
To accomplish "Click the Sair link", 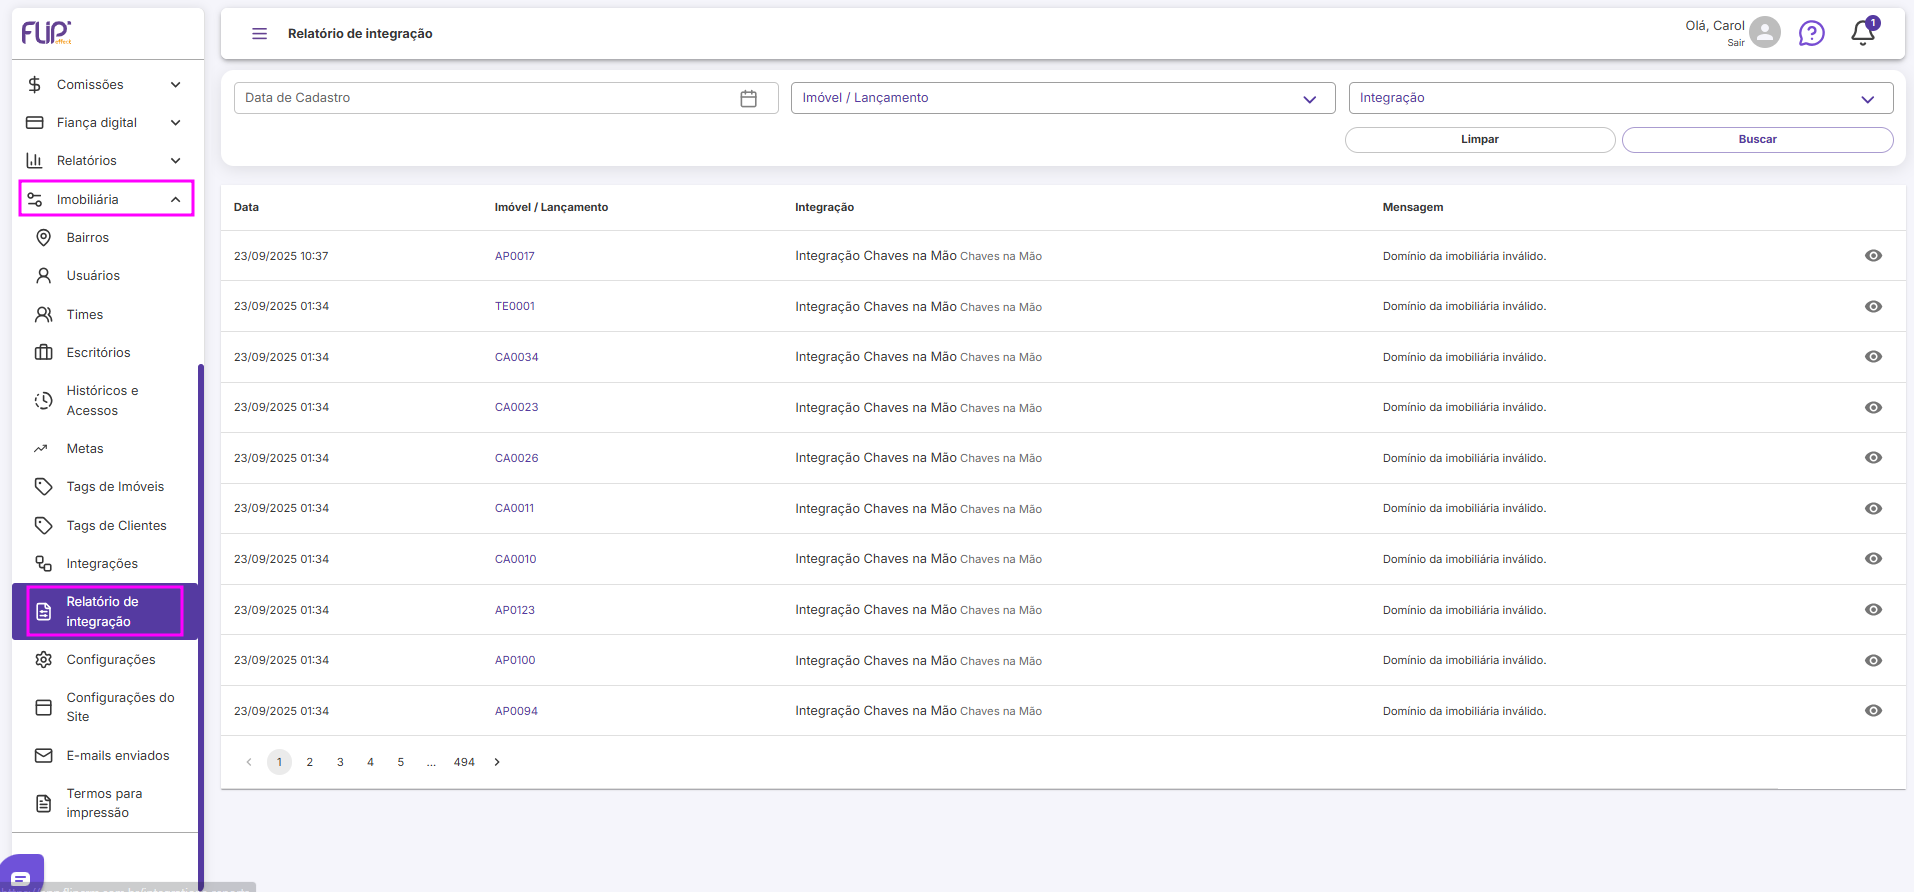I will click(x=1736, y=43).
